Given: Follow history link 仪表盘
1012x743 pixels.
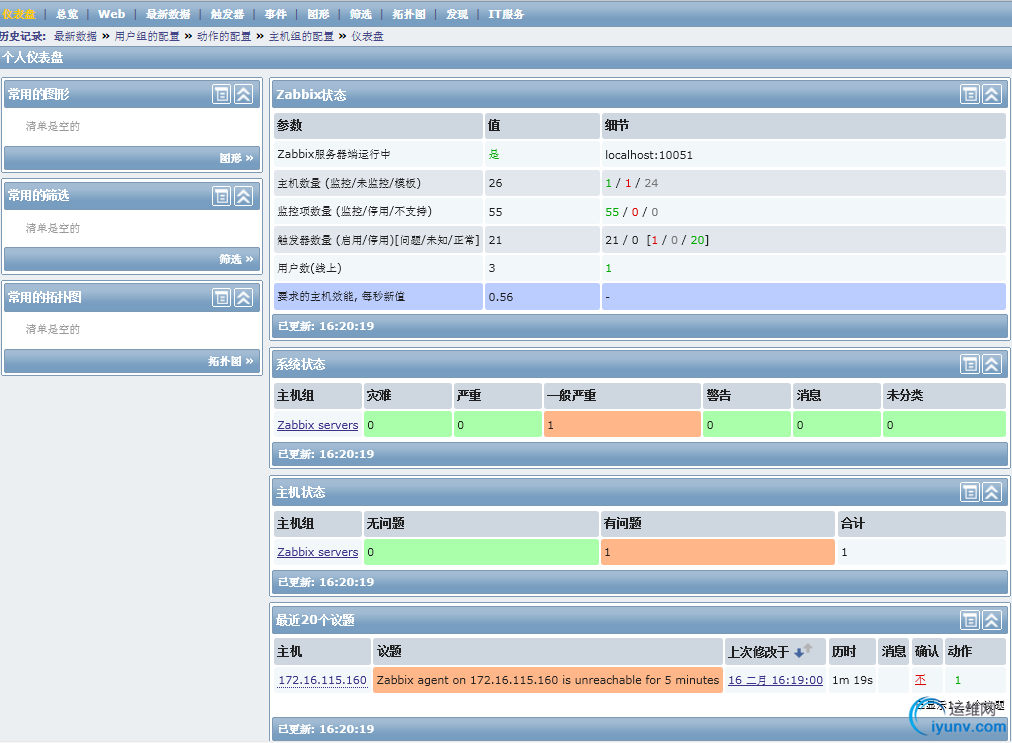Looking at the screenshot, I should point(367,36).
